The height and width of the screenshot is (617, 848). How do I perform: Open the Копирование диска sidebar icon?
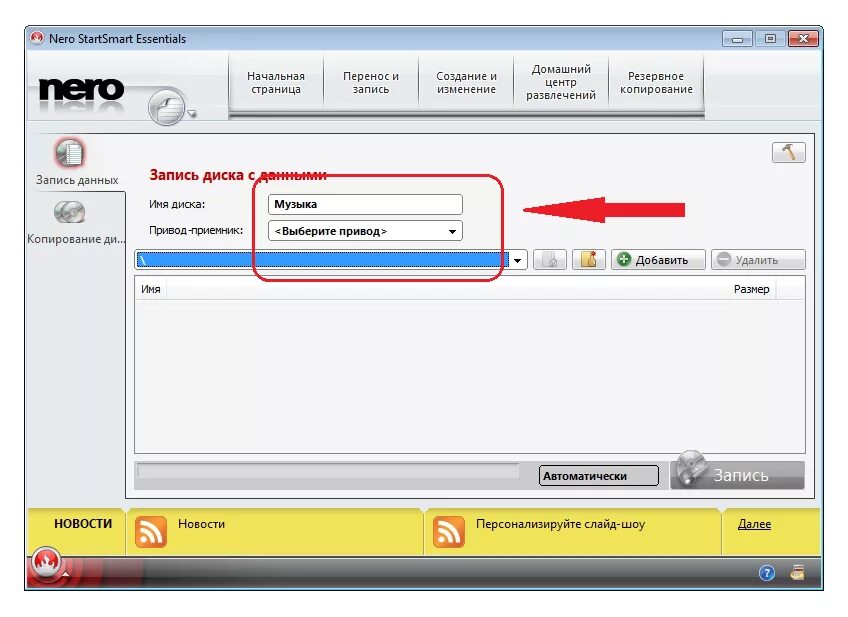click(70, 212)
